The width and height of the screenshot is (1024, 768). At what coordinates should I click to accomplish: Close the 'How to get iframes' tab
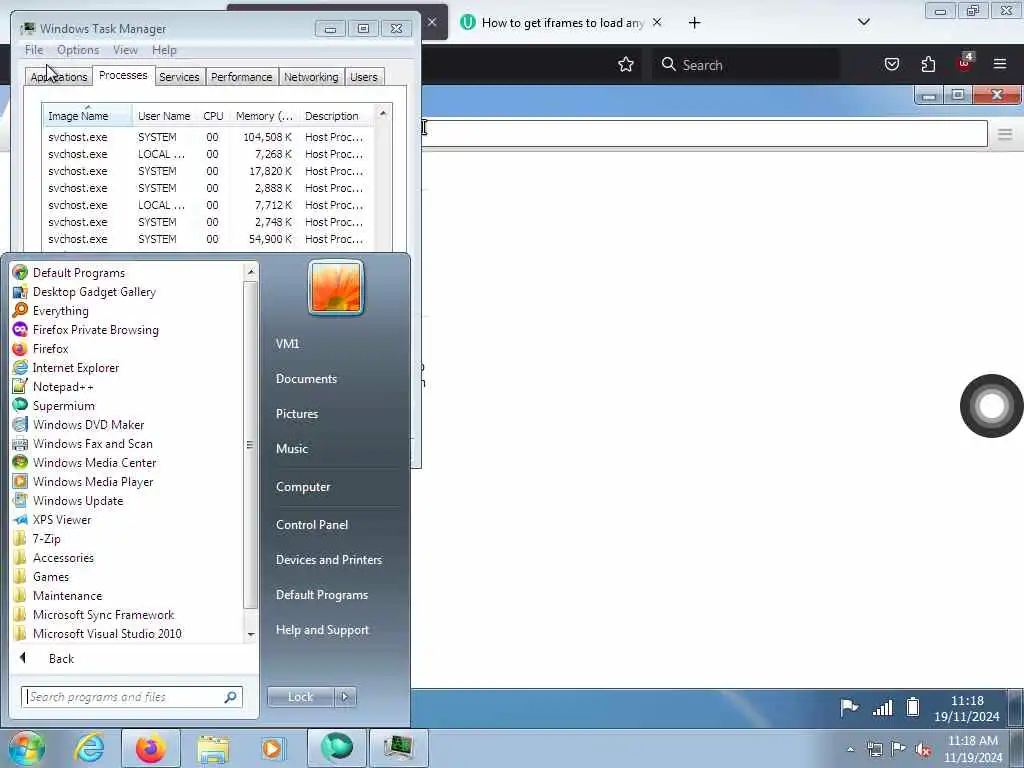tap(657, 22)
